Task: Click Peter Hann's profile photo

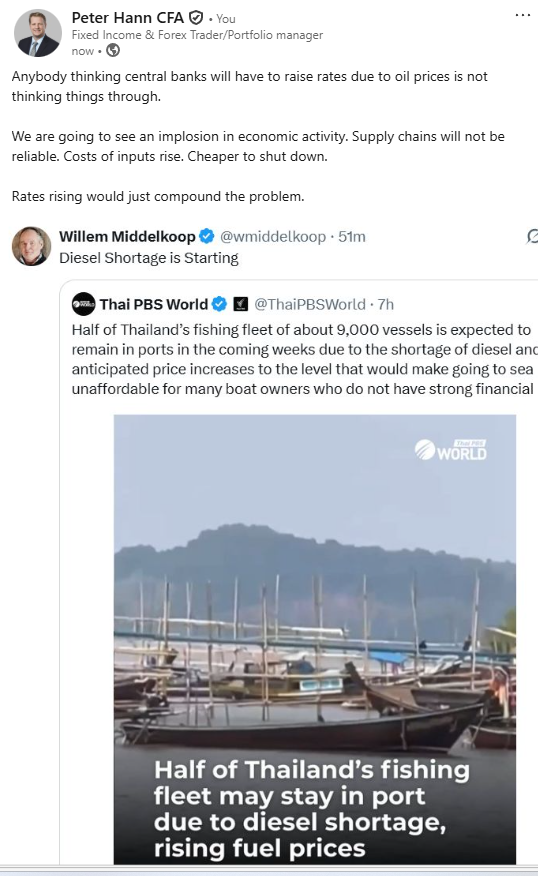Action: 37,33
